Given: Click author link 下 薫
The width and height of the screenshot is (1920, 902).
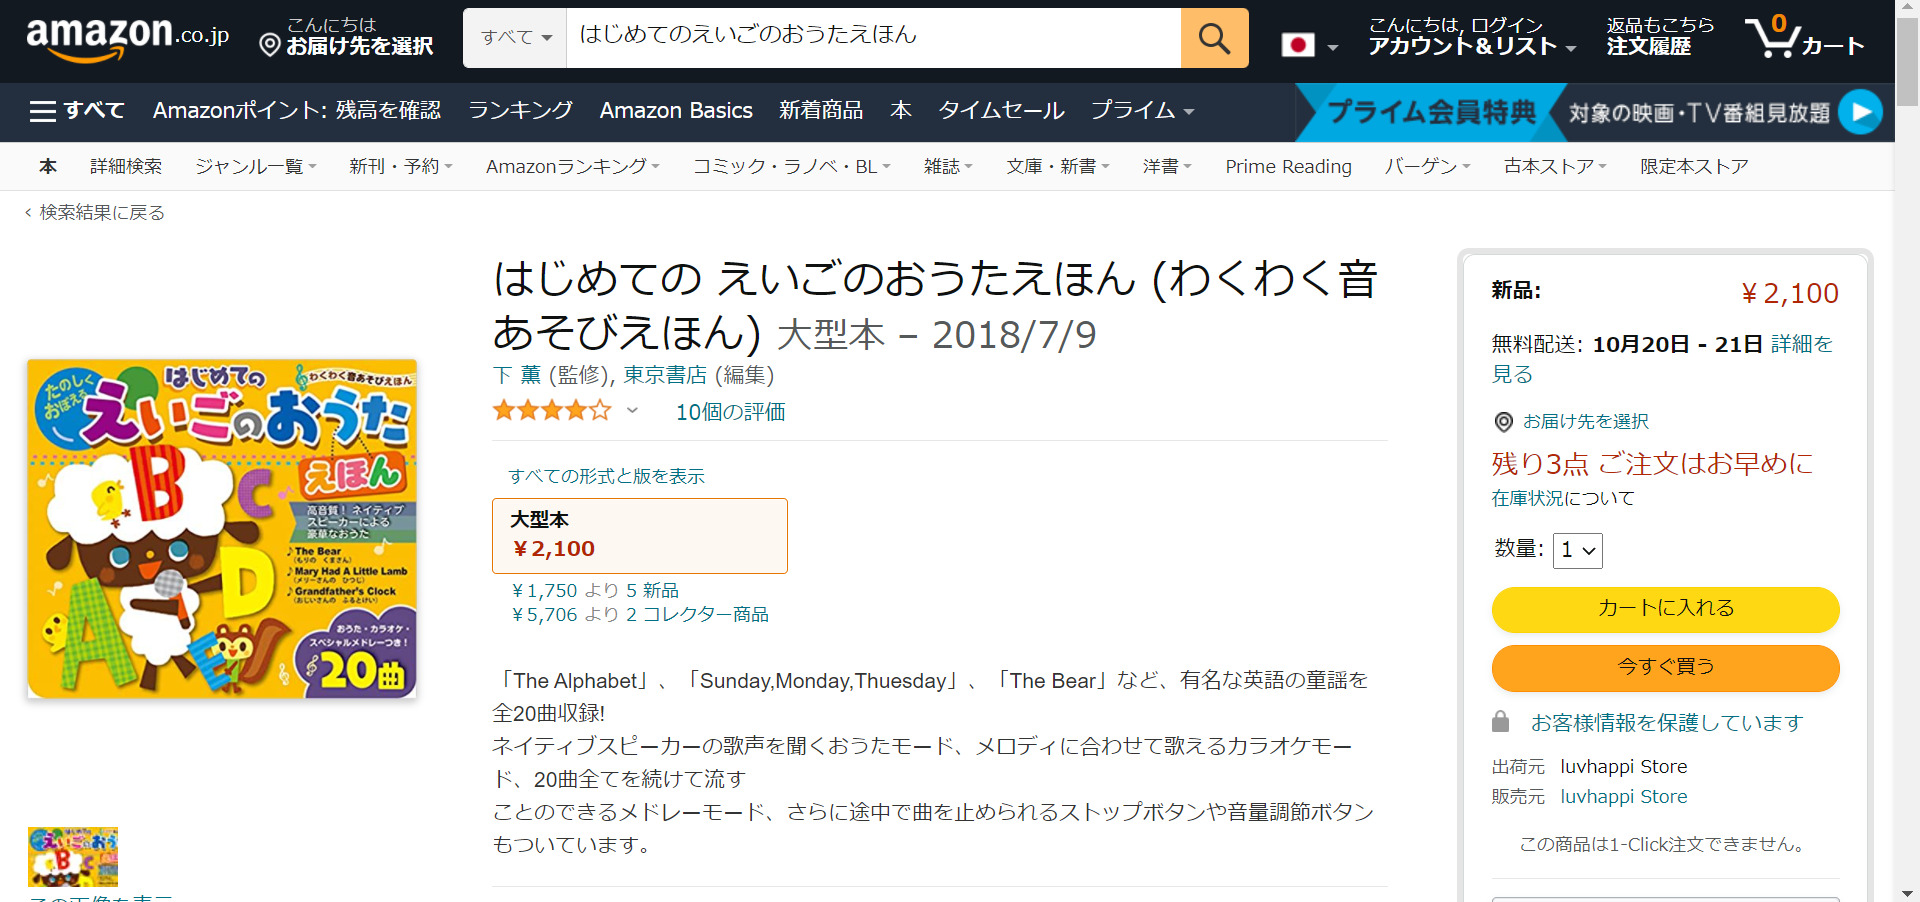Looking at the screenshot, I should click(517, 375).
